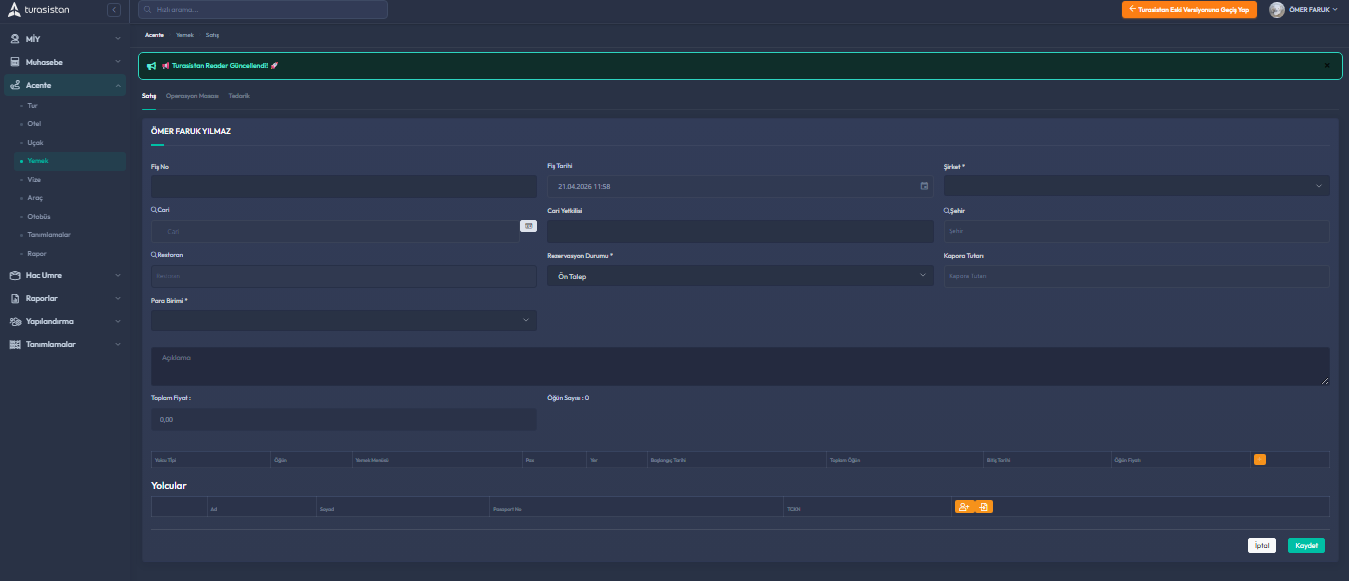Expand the Hac Umre sidebar section
Image resolution: width=1349 pixels, height=581 pixels.
(x=63, y=275)
